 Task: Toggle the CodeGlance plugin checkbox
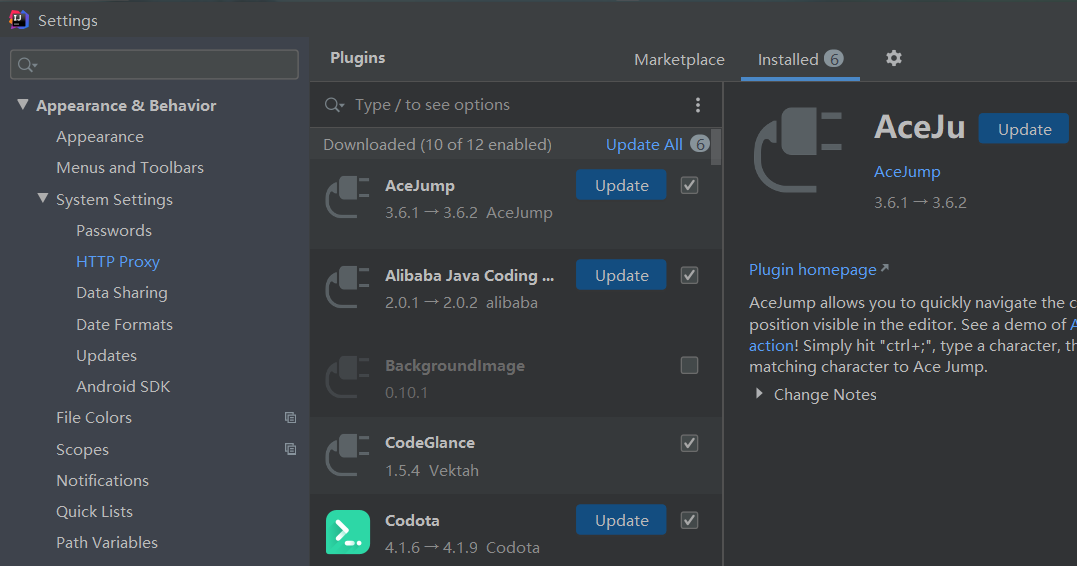(x=689, y=443)
